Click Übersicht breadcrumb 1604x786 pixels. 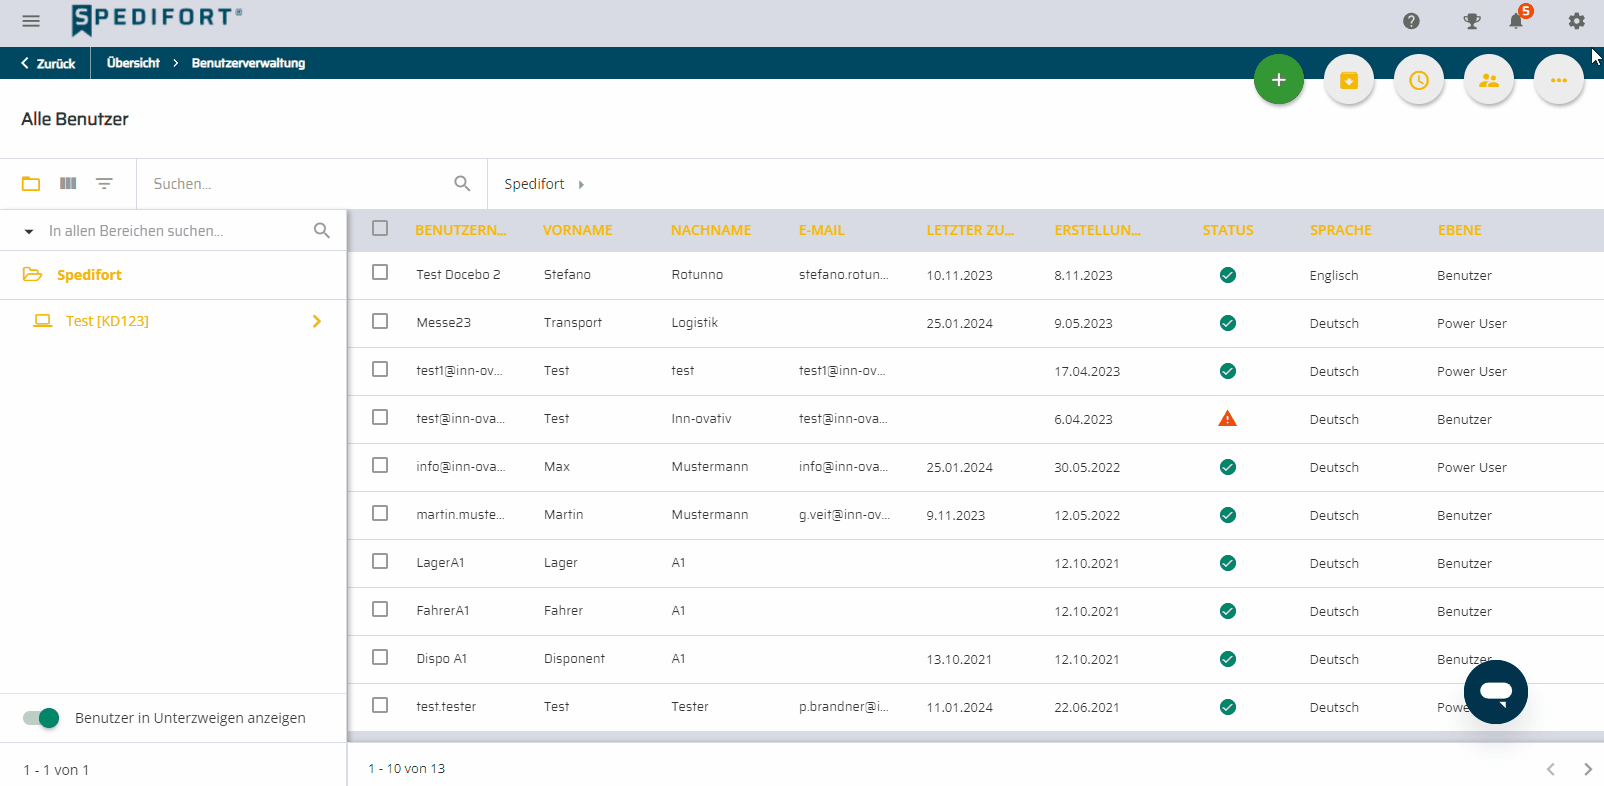(x=133, y=63)
